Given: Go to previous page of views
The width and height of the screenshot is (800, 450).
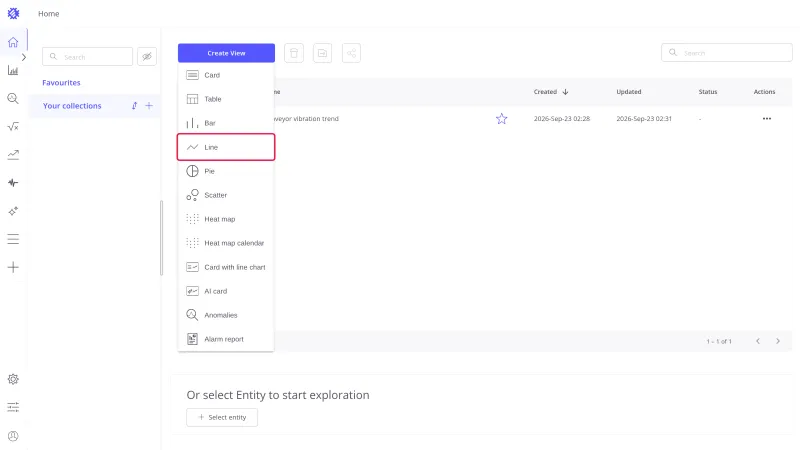Looking at the screenshot, I should click(x=758, y=341).
